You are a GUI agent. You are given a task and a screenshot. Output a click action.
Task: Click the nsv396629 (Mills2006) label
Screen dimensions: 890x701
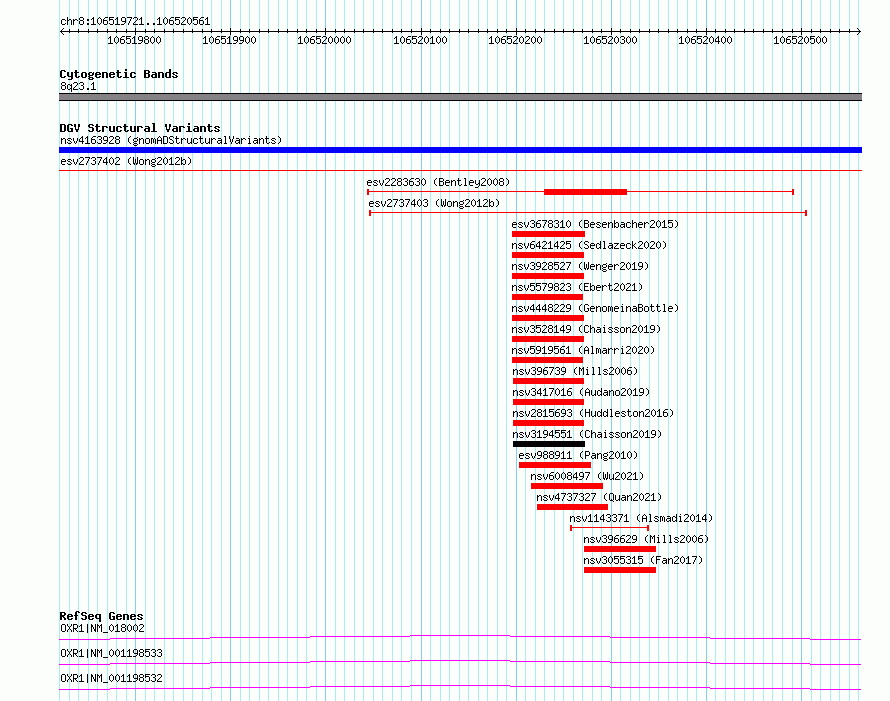pos(646,539)
